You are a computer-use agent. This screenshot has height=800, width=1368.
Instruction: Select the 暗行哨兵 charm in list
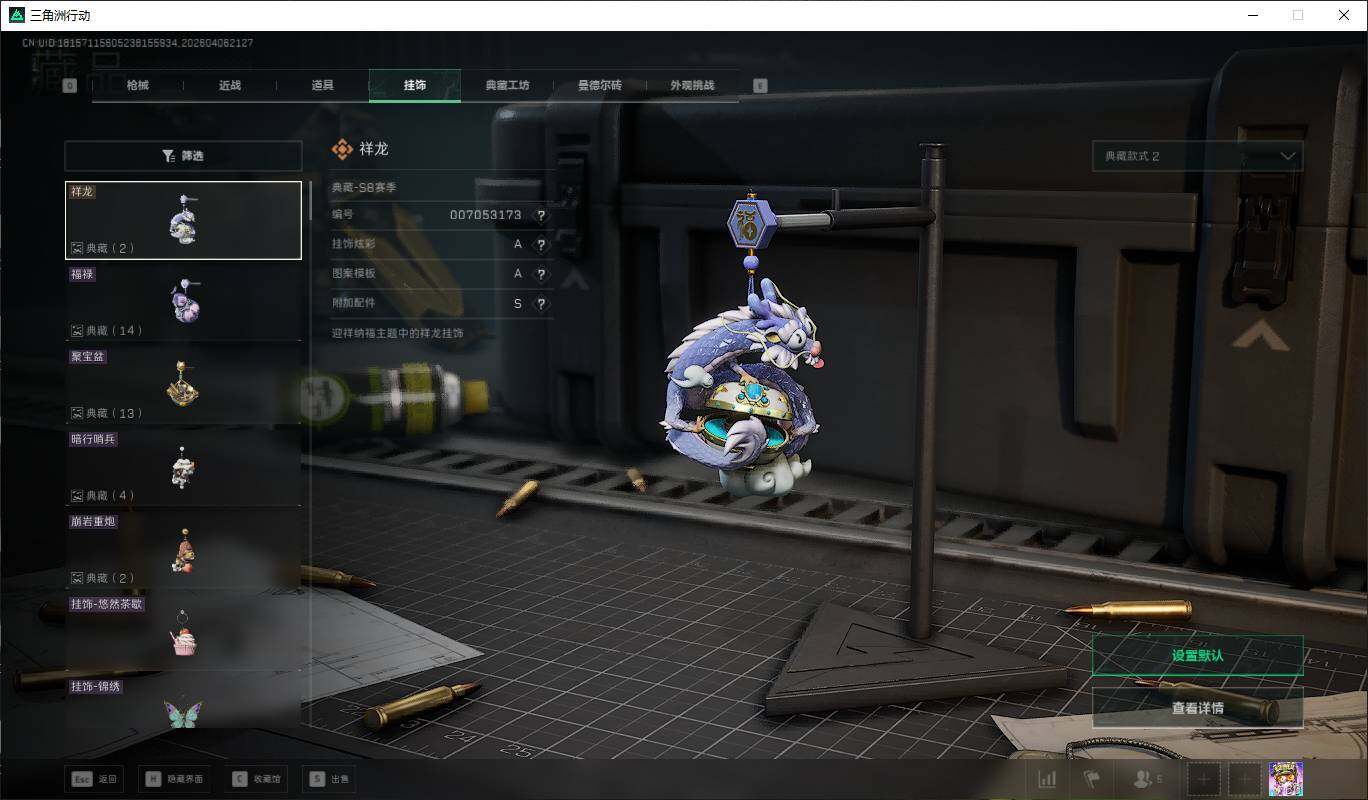[183, 466]
